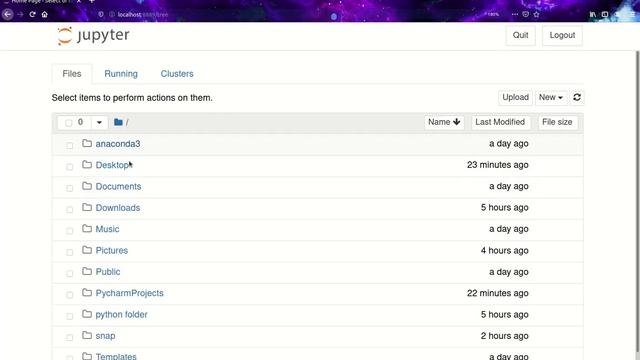
Task: Open the snap folder link
Action: pos(105,336)
